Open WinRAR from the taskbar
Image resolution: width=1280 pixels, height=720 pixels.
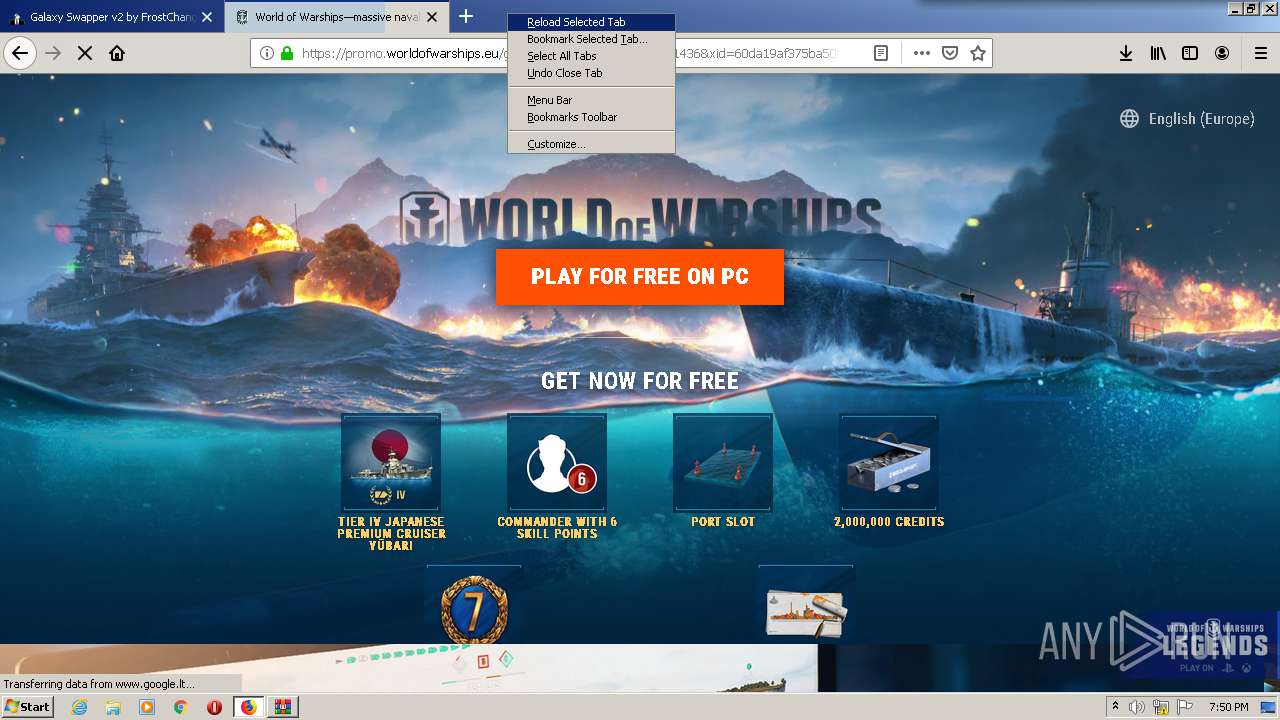(x=282, y=706)
